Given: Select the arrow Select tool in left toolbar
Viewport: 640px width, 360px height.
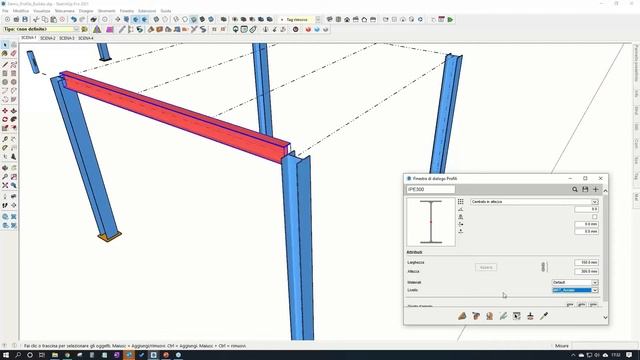Looking at the screenshot, I should point(5,44).
